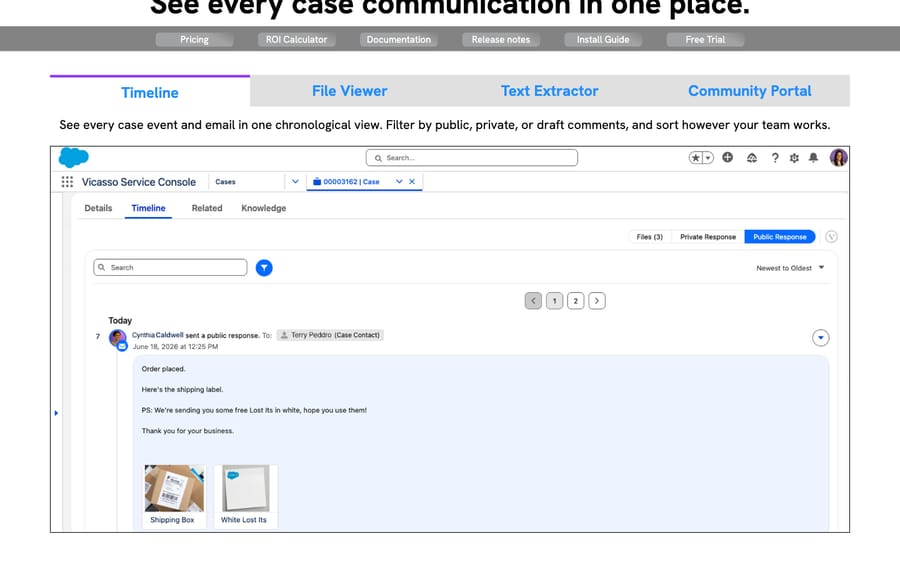
Task: Click Cynthia Caldwell's timeline avatar
Action: 118,338
